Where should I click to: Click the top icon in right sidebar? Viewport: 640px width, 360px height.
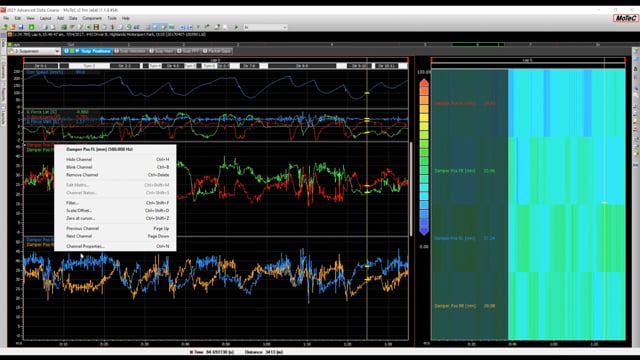pos(636,51)
